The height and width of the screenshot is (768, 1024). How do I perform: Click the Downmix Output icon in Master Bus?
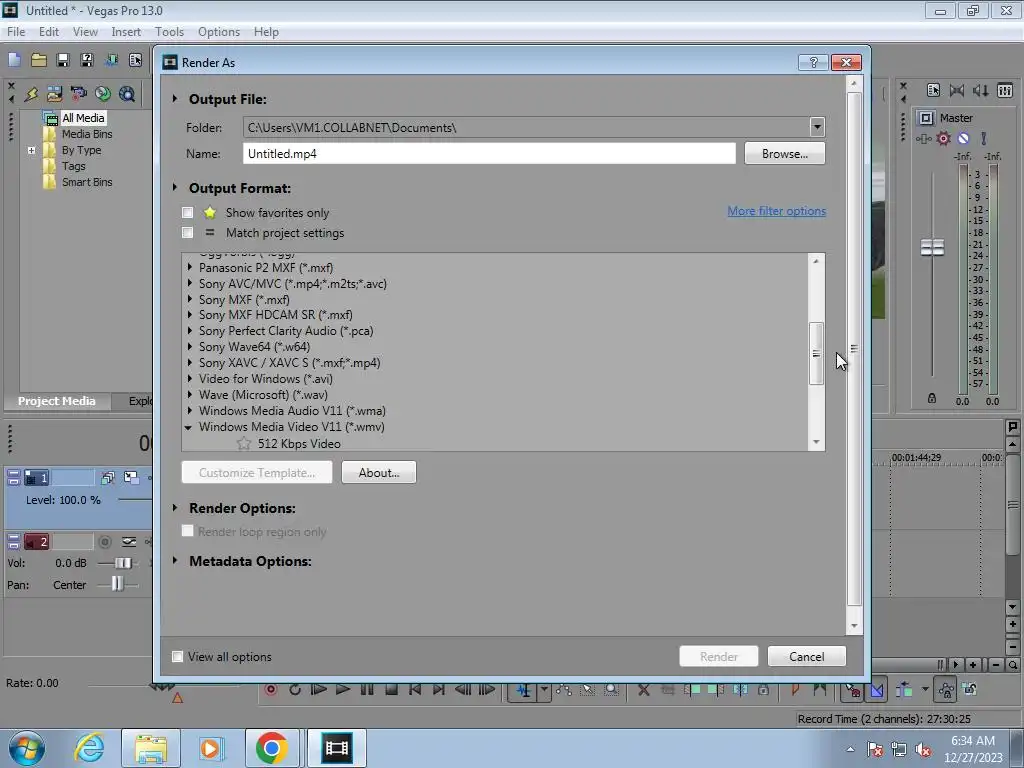point(957,90)
